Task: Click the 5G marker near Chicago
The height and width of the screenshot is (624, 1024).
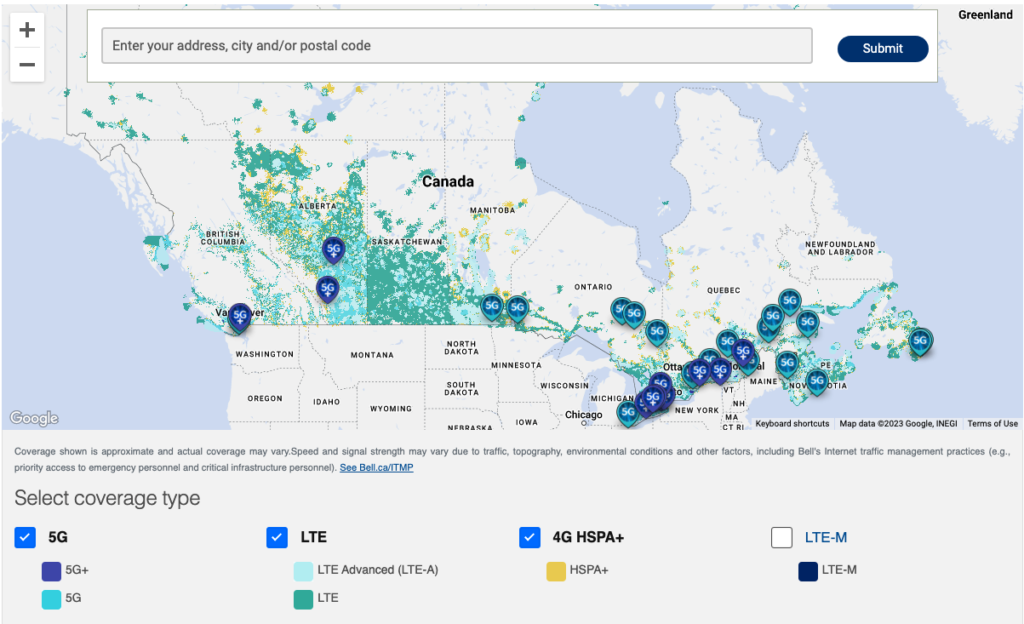Action: tap(628, 411)
